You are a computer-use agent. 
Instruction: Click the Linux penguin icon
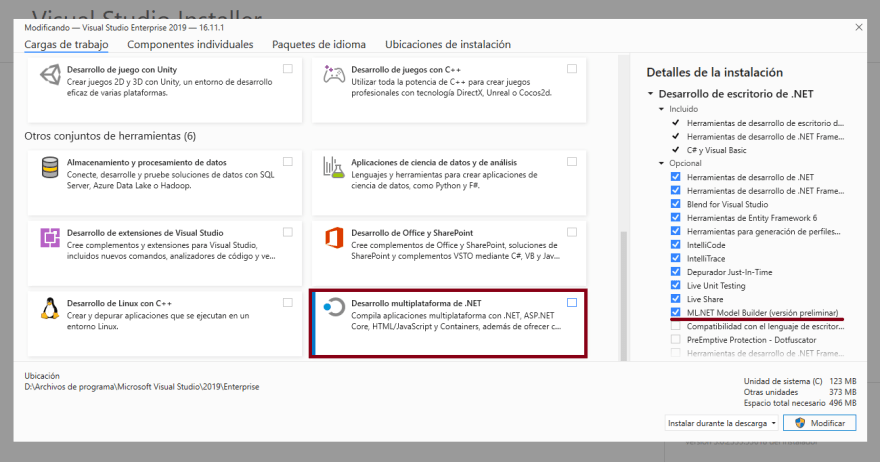tap(50, 308)
